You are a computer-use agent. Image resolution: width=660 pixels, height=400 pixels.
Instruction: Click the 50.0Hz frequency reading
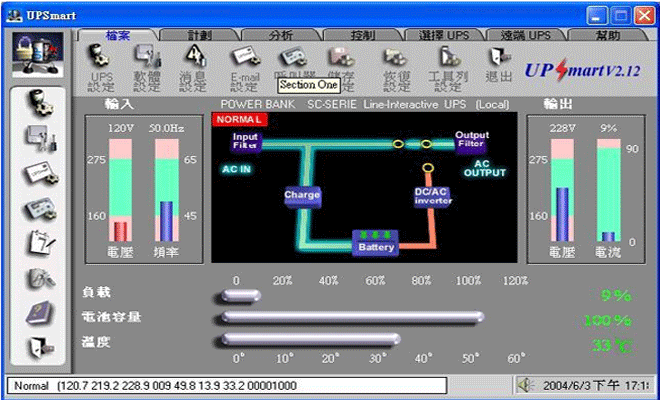166,128
